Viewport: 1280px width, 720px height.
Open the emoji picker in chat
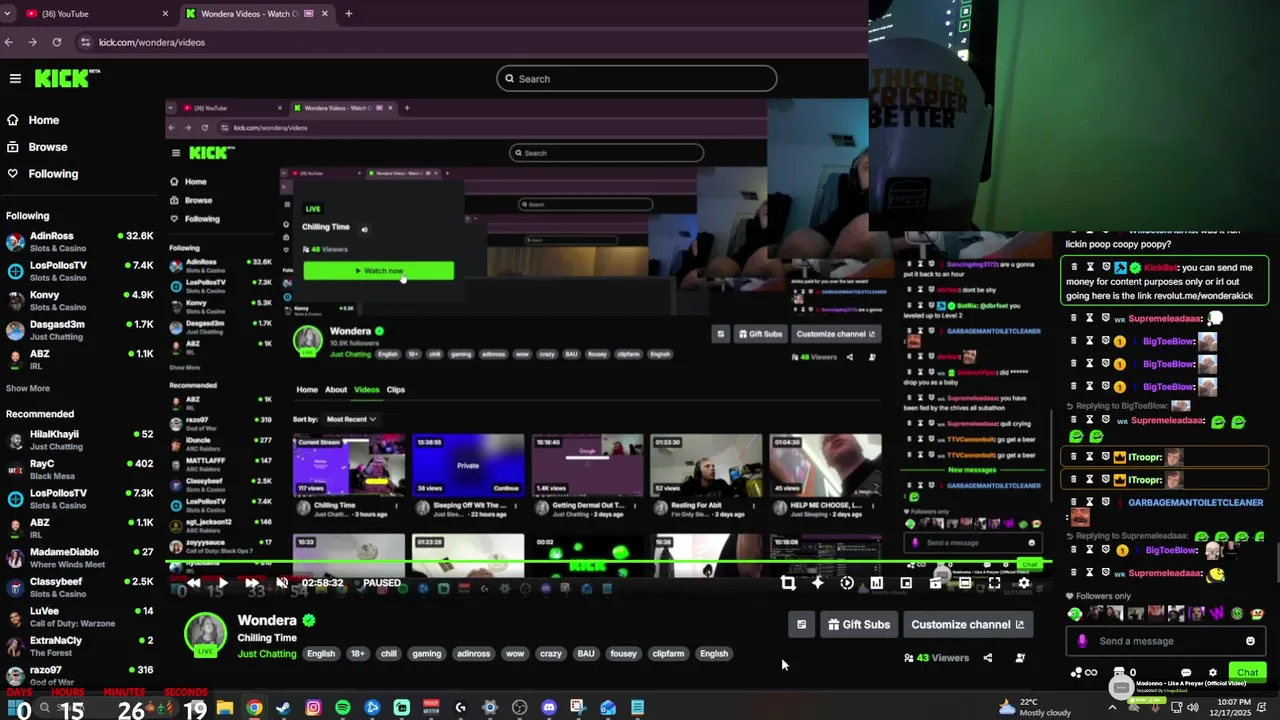click(1250, 641)
